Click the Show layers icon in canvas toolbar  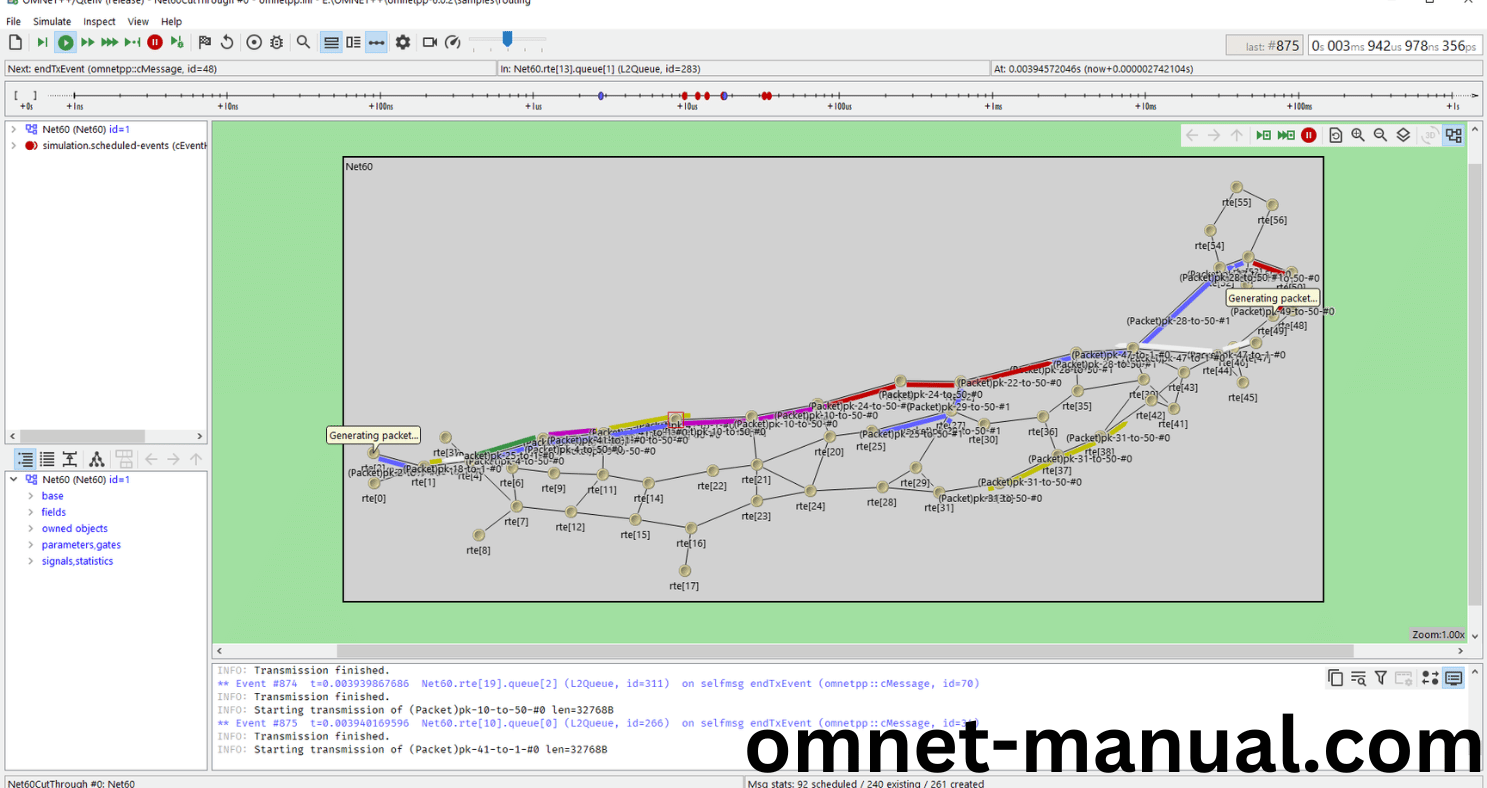(1403, 135)
